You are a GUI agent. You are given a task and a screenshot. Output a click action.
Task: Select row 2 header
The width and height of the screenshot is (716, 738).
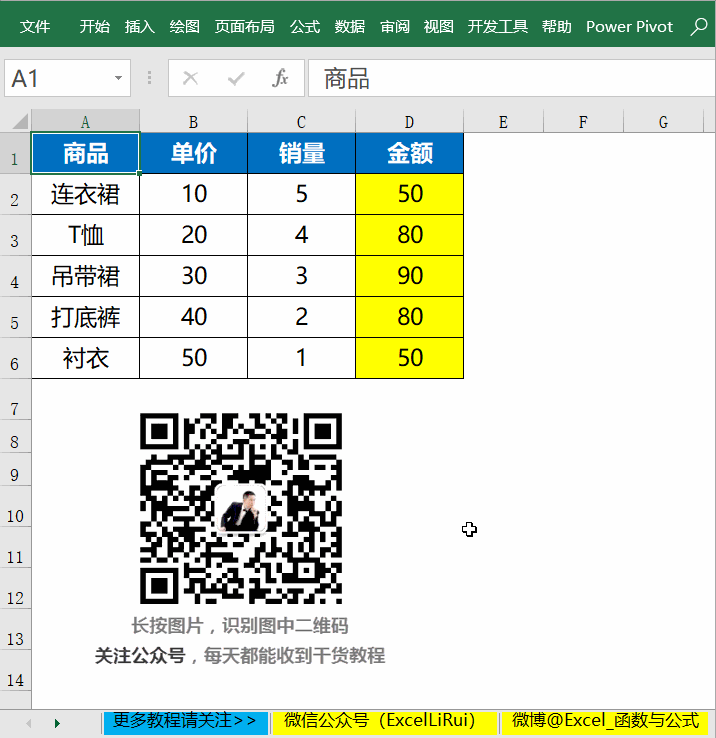pos(15,195)
